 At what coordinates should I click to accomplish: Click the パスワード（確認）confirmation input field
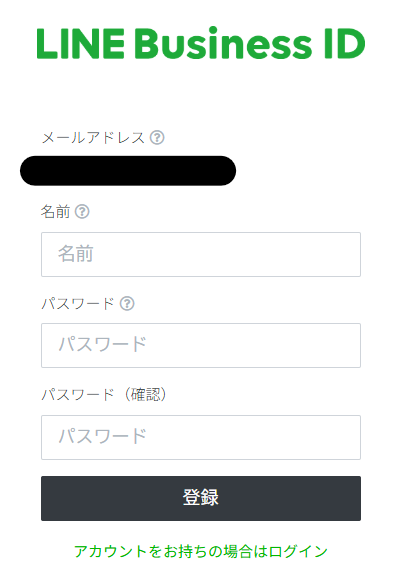click(201, 437)
